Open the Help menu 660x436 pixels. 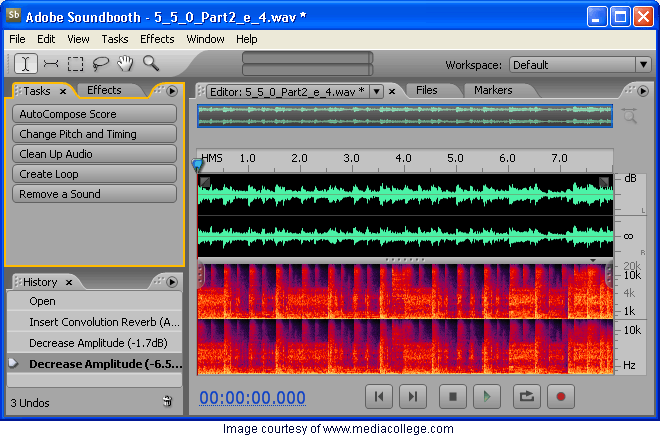(x=247, y=39)
